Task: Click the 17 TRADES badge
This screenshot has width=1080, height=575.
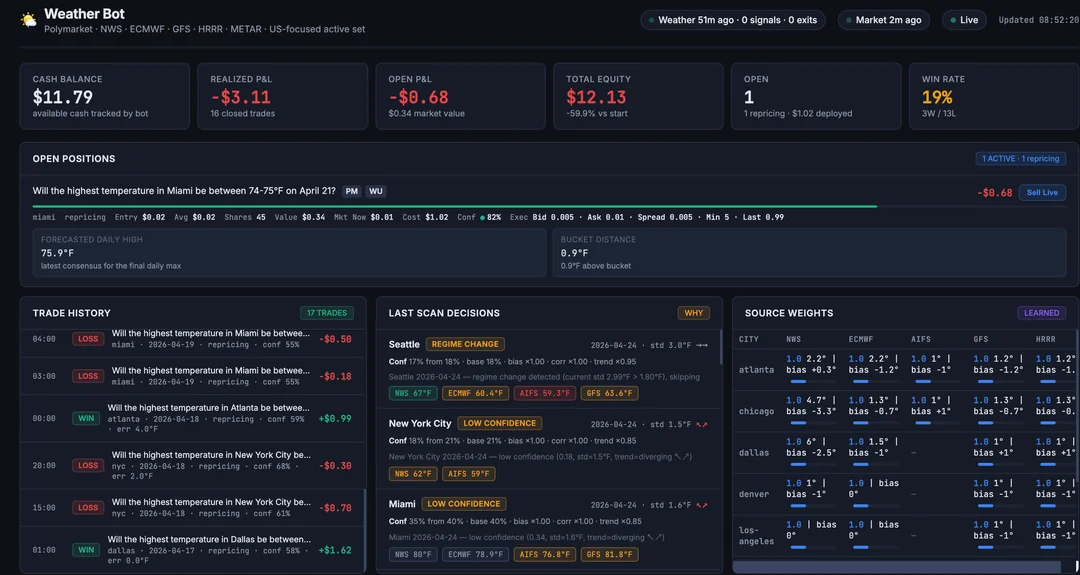Action: (326, 313)
